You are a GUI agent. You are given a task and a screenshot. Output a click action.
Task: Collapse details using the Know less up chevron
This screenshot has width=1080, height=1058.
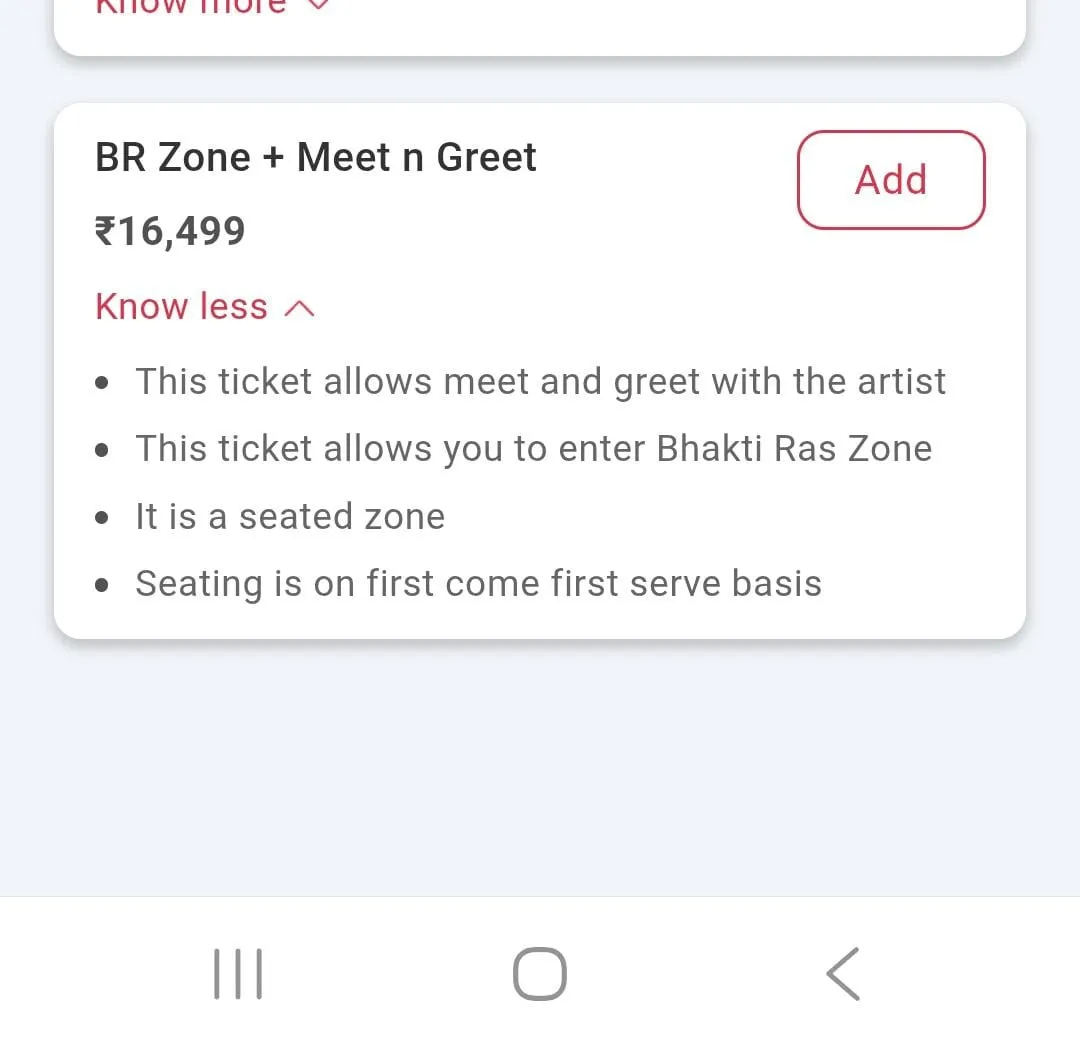[299, 309]
